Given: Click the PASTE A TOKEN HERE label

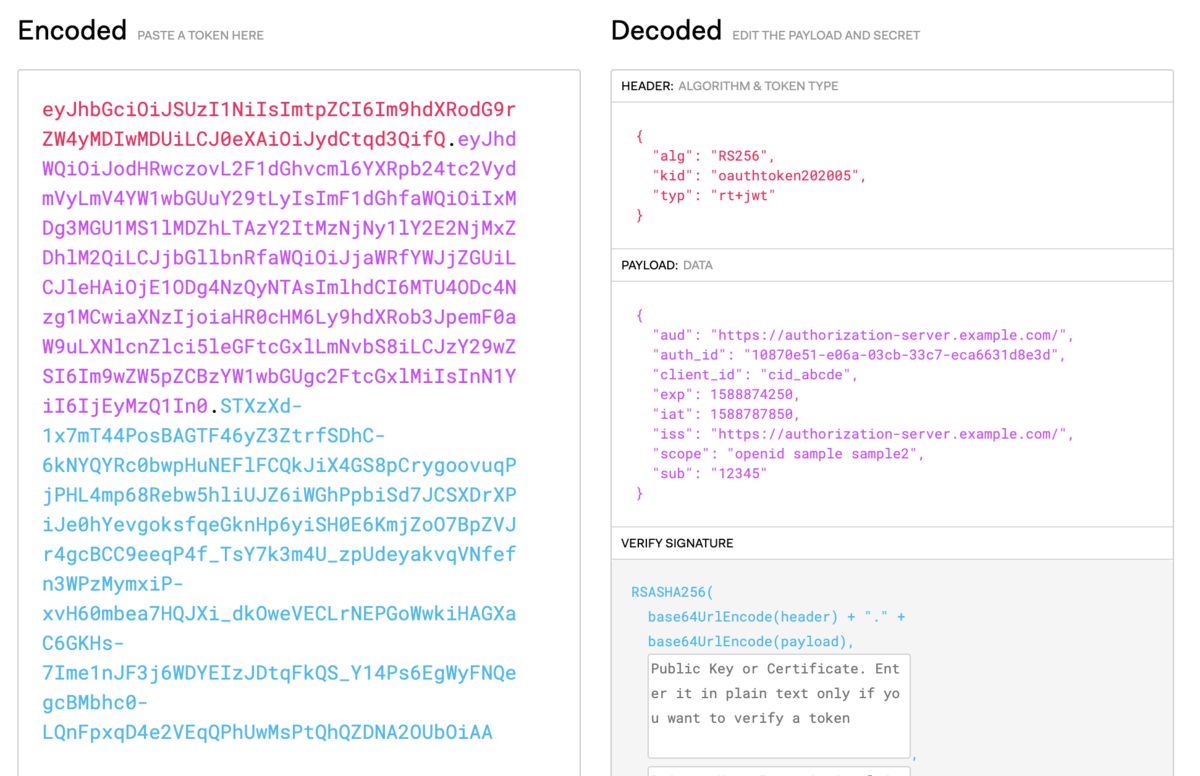Looking at the screenshot, I should (x=200, y=35).
